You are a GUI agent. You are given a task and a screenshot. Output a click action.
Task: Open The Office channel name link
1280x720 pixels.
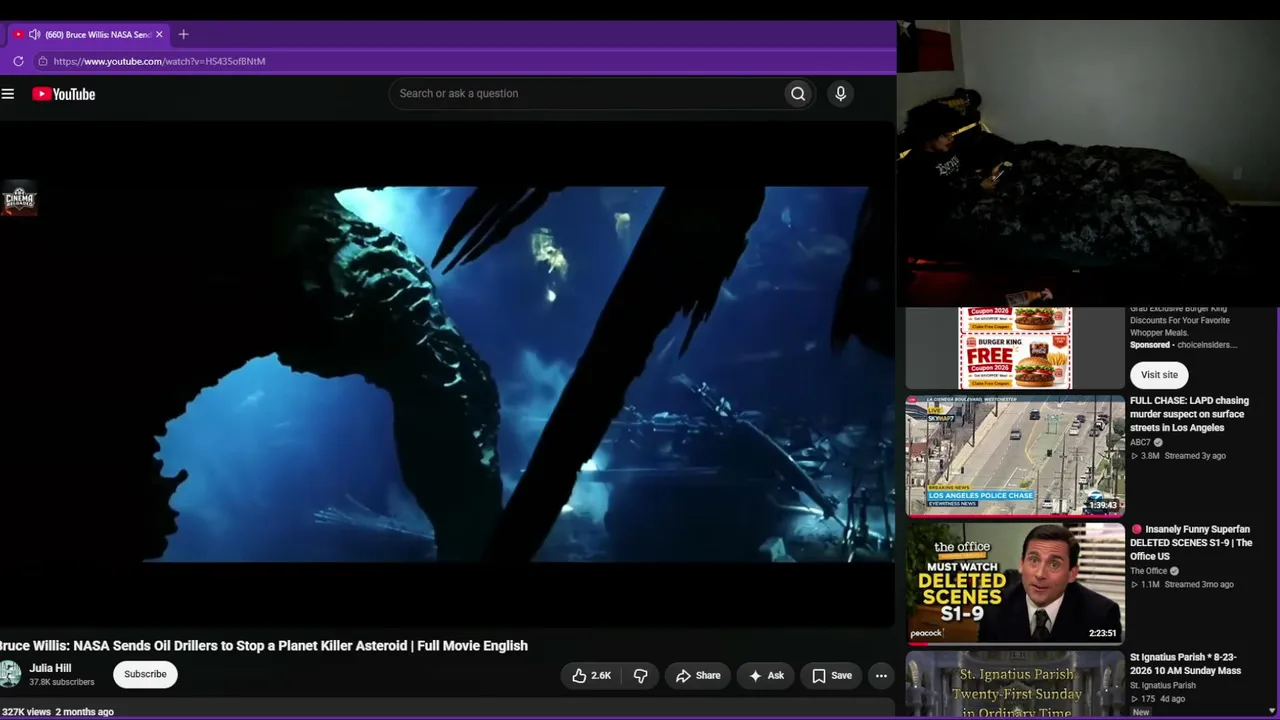[x=1148, y=571]
